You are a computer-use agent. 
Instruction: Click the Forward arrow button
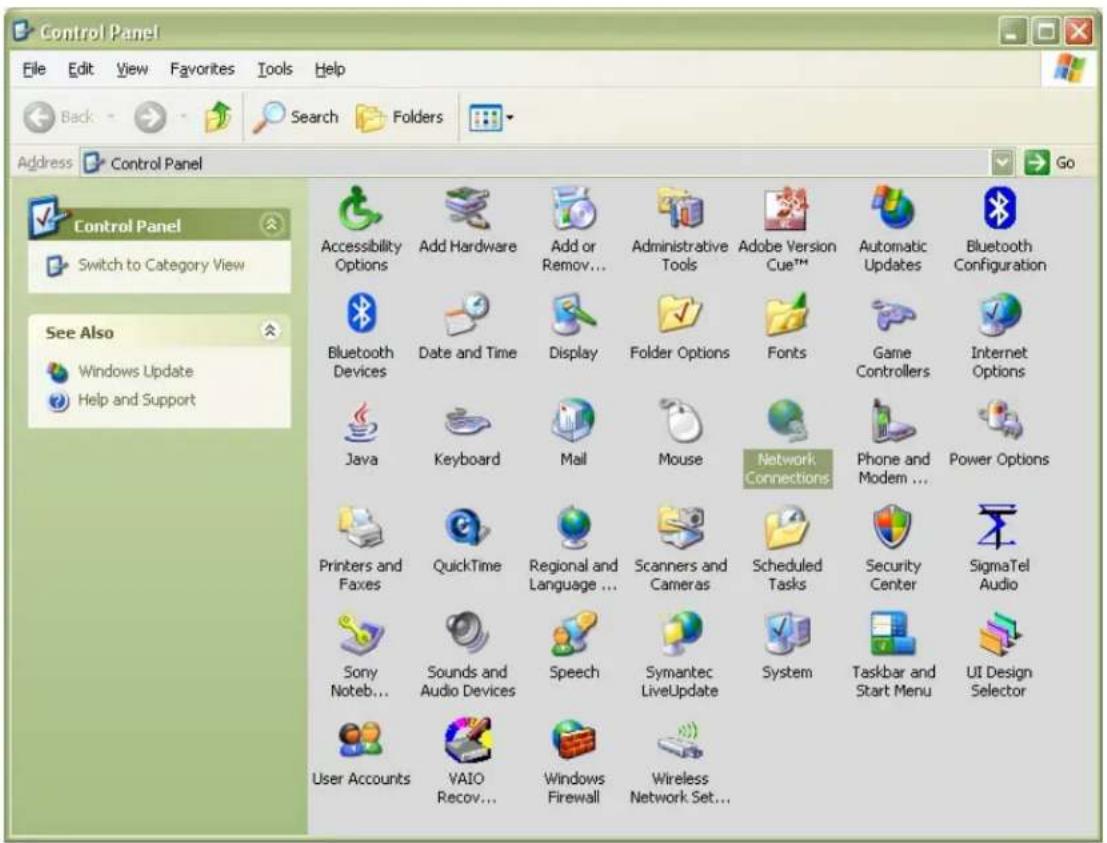click(x=150, y=116)
